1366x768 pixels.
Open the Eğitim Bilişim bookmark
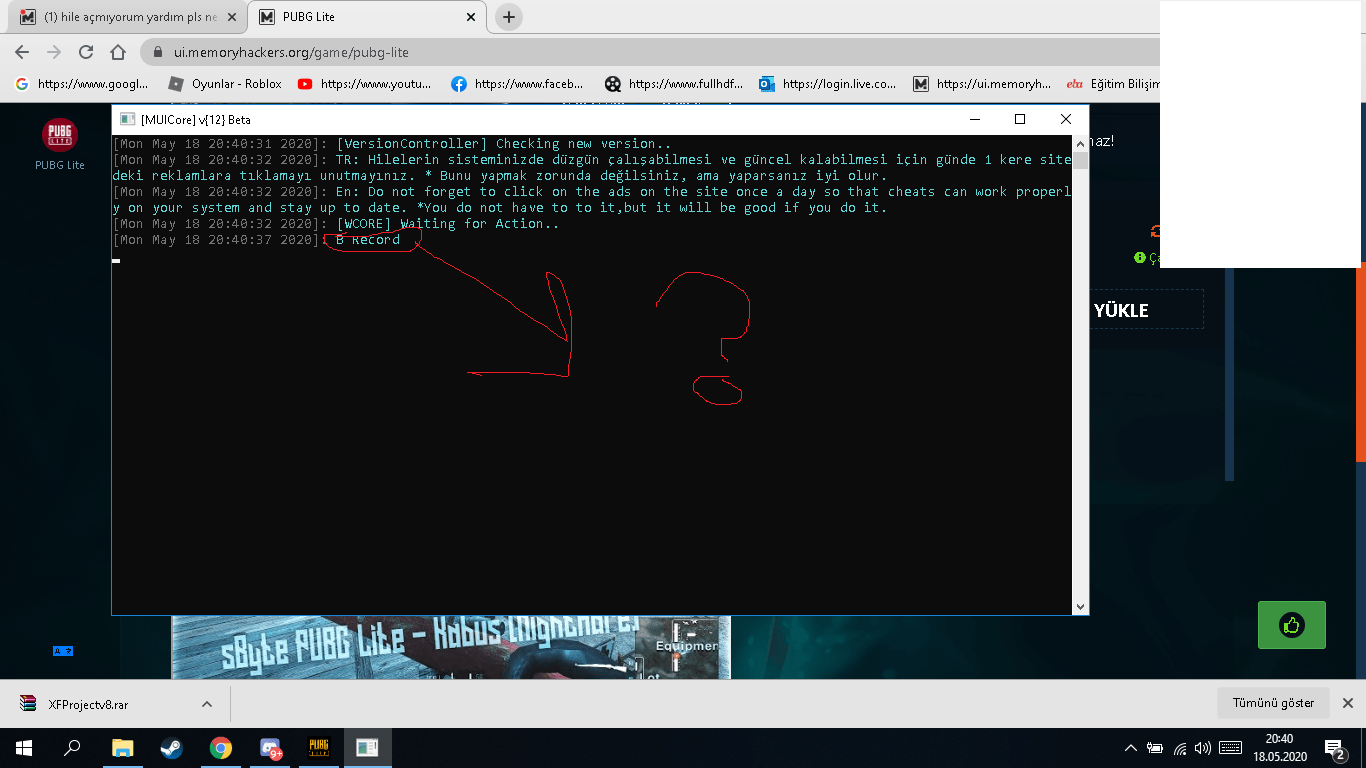(x=1113, y=84)
